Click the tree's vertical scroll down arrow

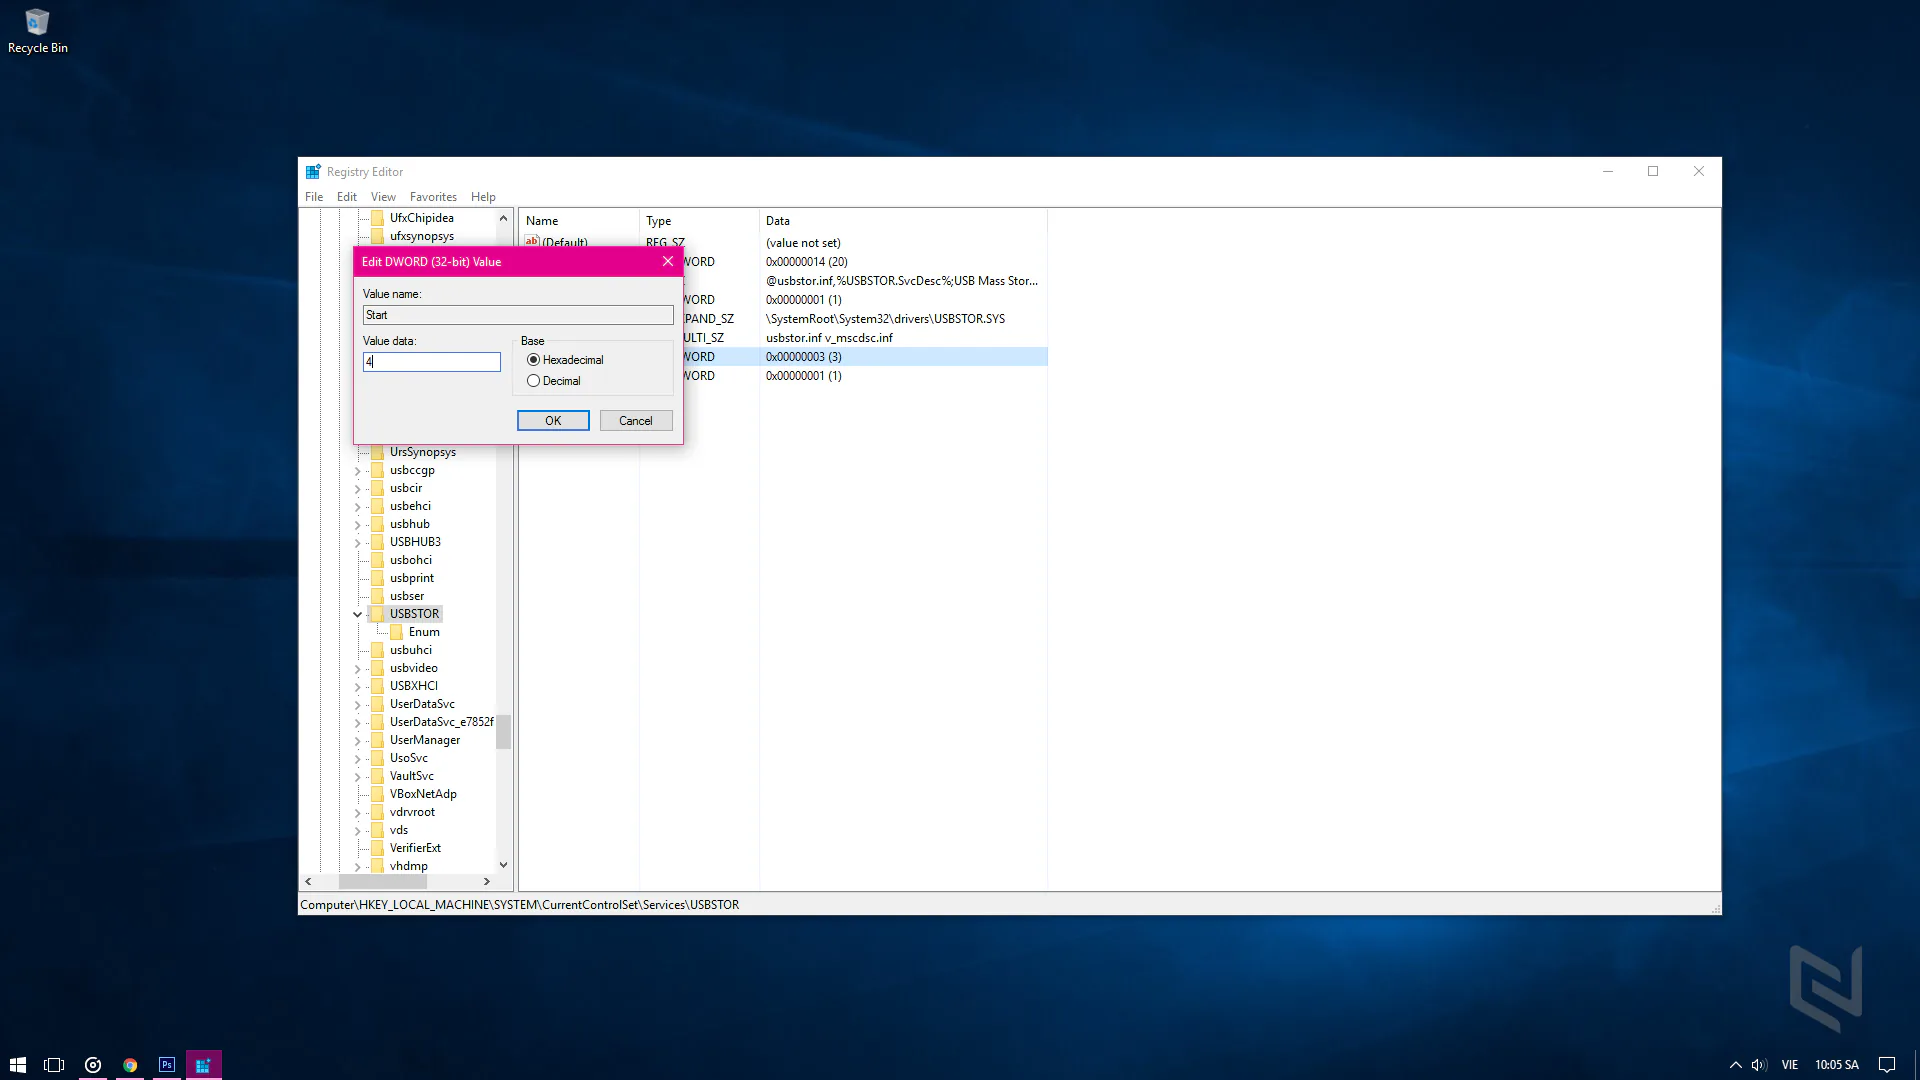click(503, 865)
